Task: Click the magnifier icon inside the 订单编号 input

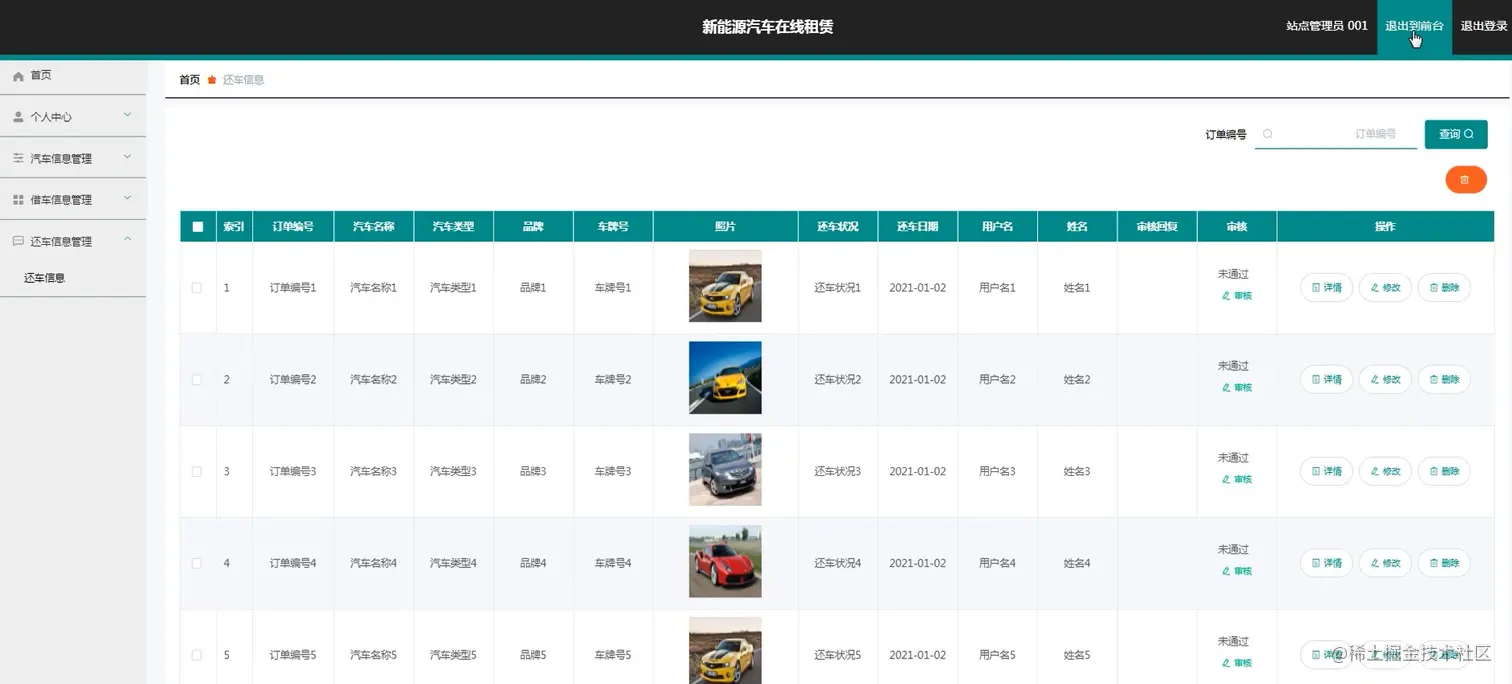Action: coord(1268,134)
